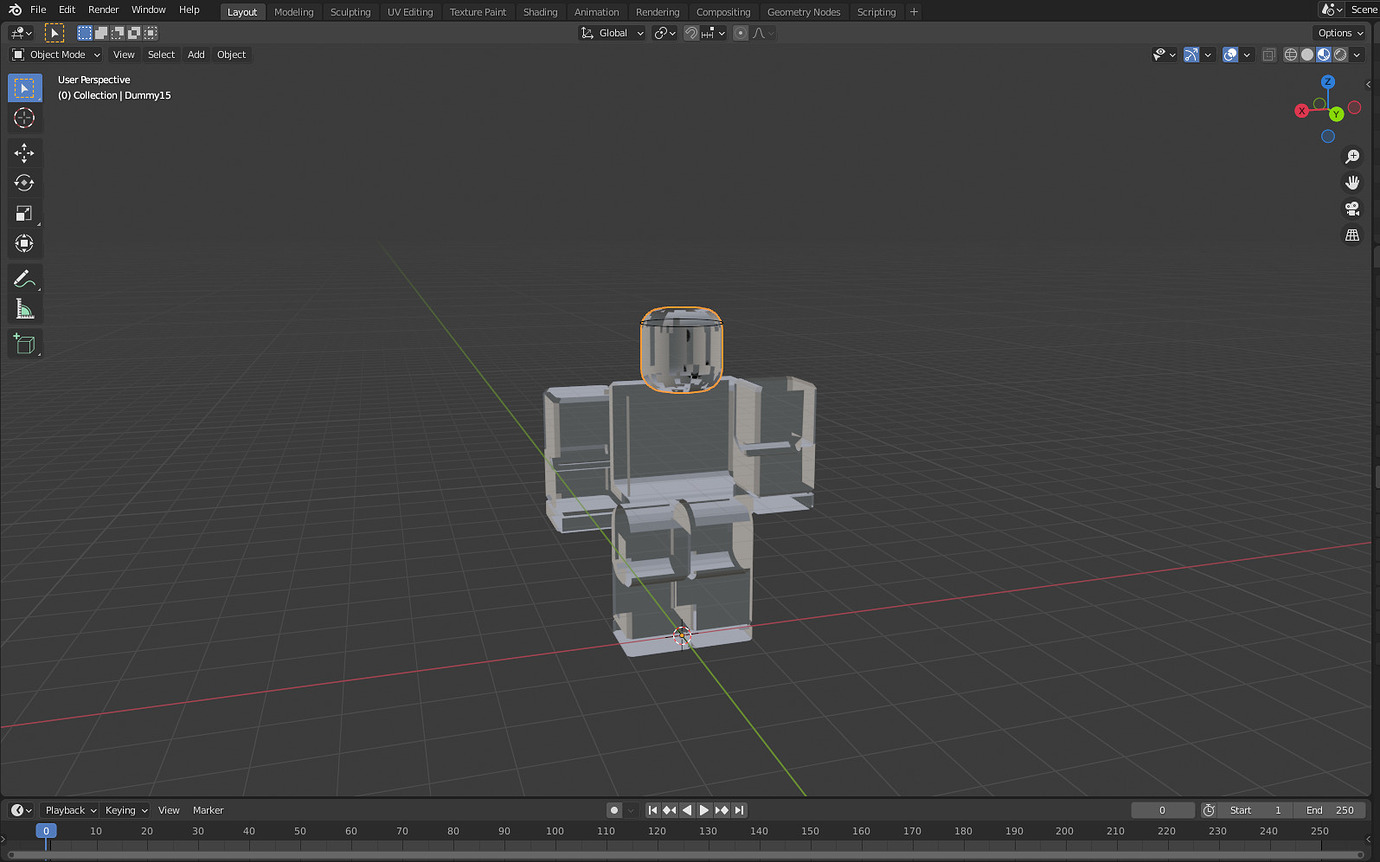
Task: Toggle proportional editing off
Action: click(x=740, y=32)
